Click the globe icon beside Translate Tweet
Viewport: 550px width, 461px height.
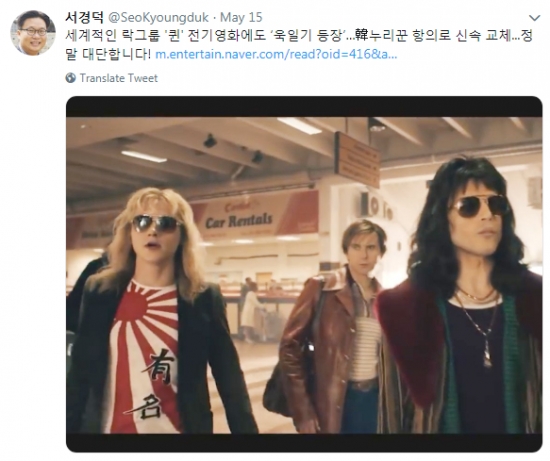tap(71, 78)
